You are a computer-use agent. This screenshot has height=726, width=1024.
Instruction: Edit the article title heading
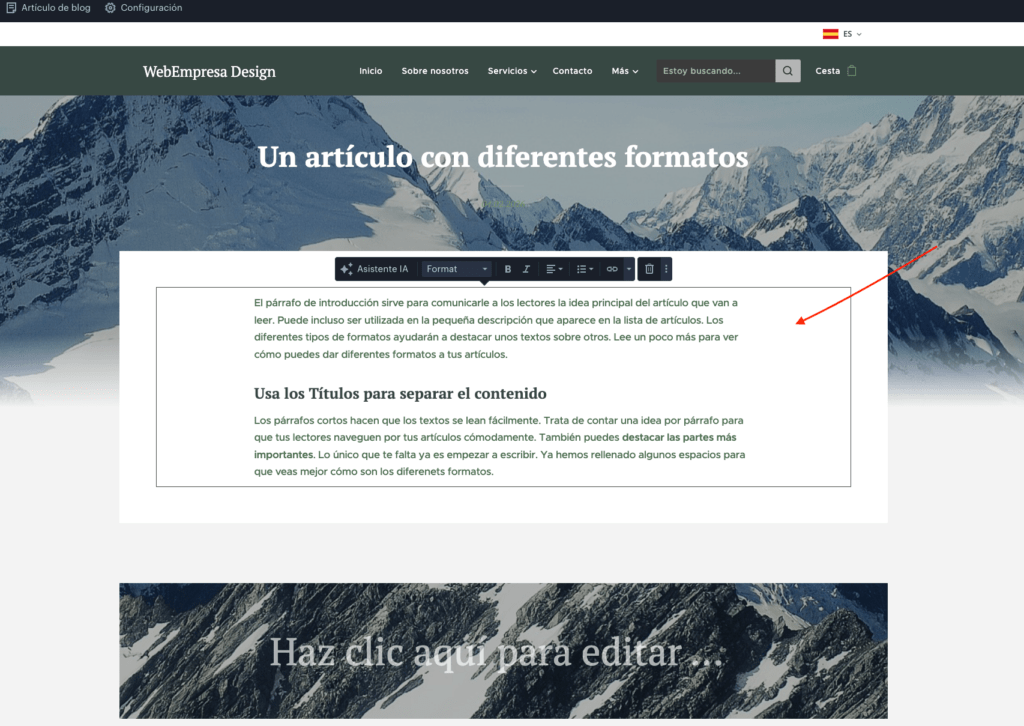(503, 157)
